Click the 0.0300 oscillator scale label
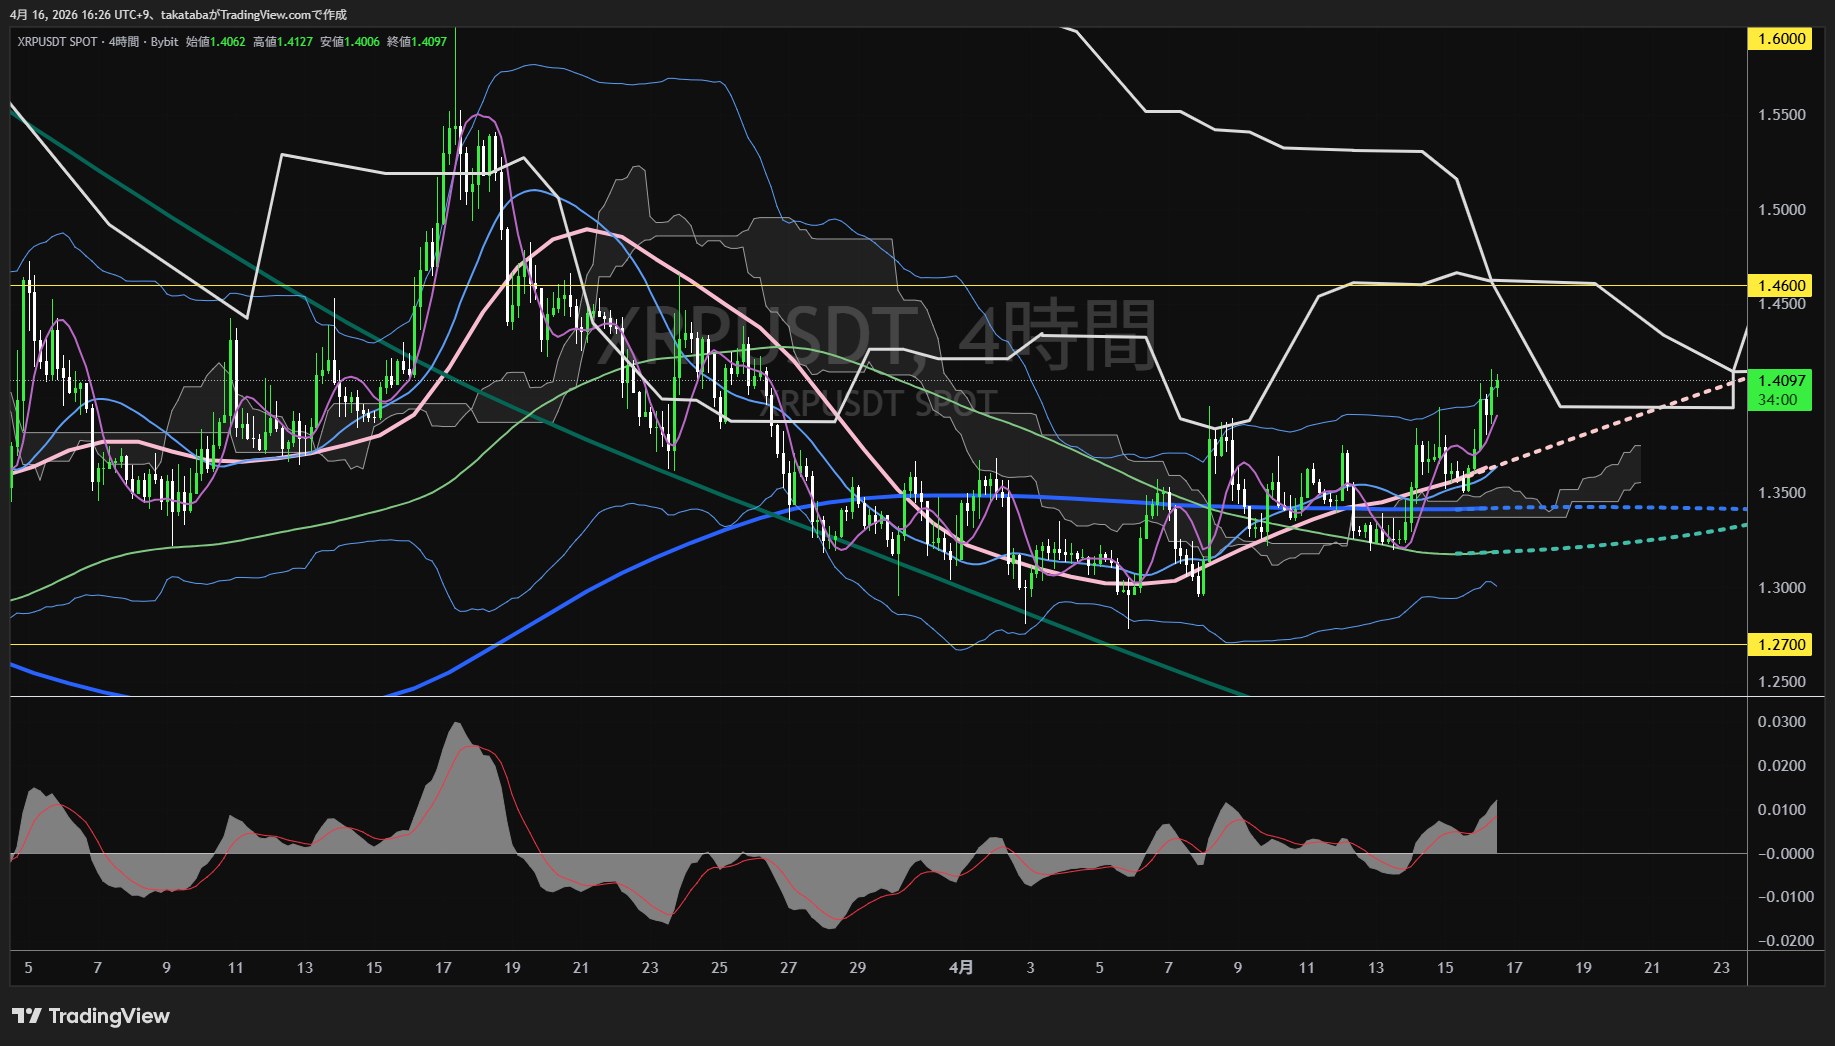Screen dimensions: 1835x1046 click(1782, 722)
